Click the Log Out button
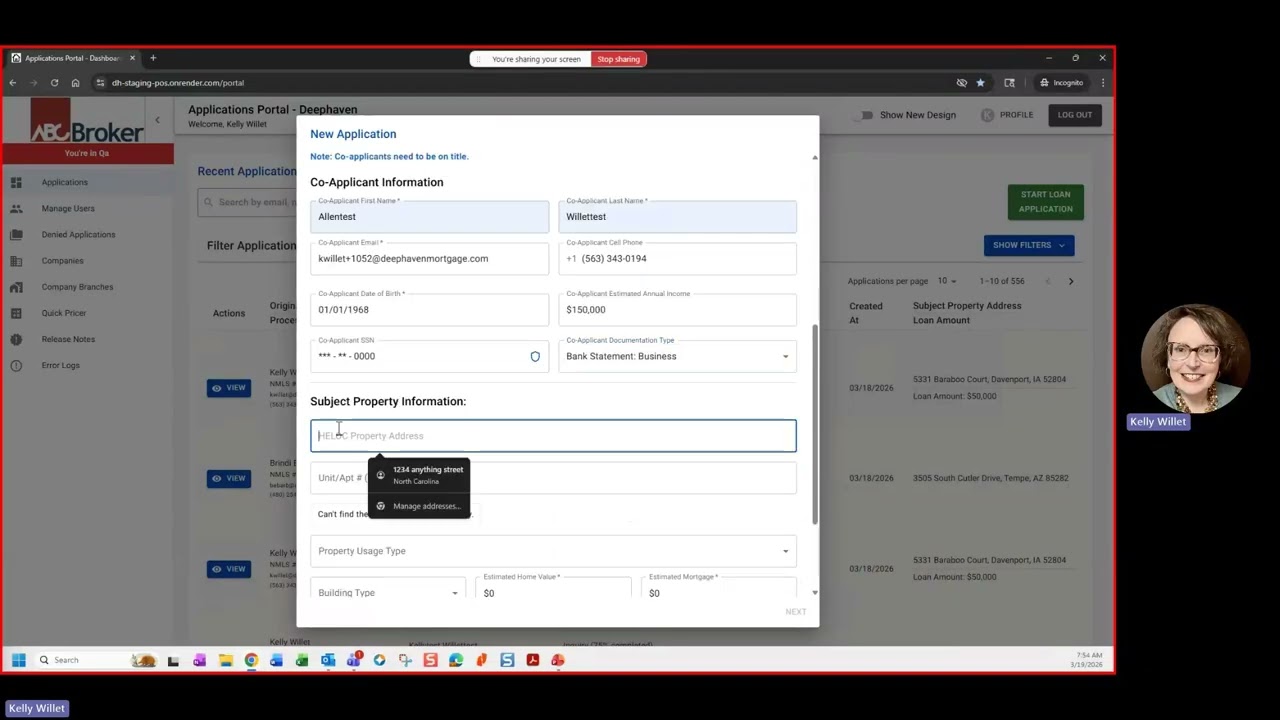 pos(1075,115)
